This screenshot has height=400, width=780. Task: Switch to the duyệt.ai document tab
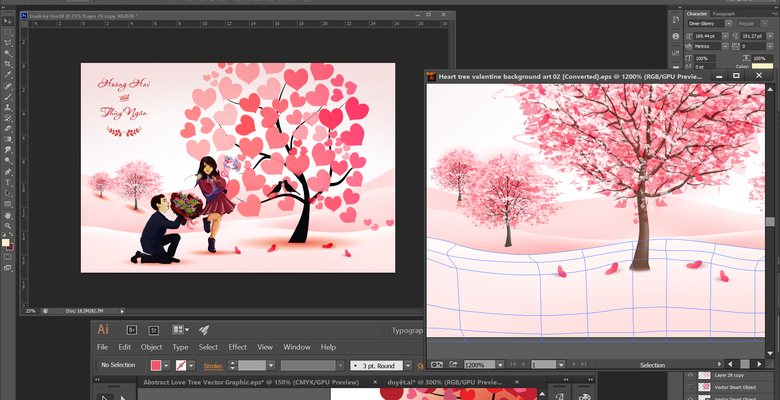445,382
